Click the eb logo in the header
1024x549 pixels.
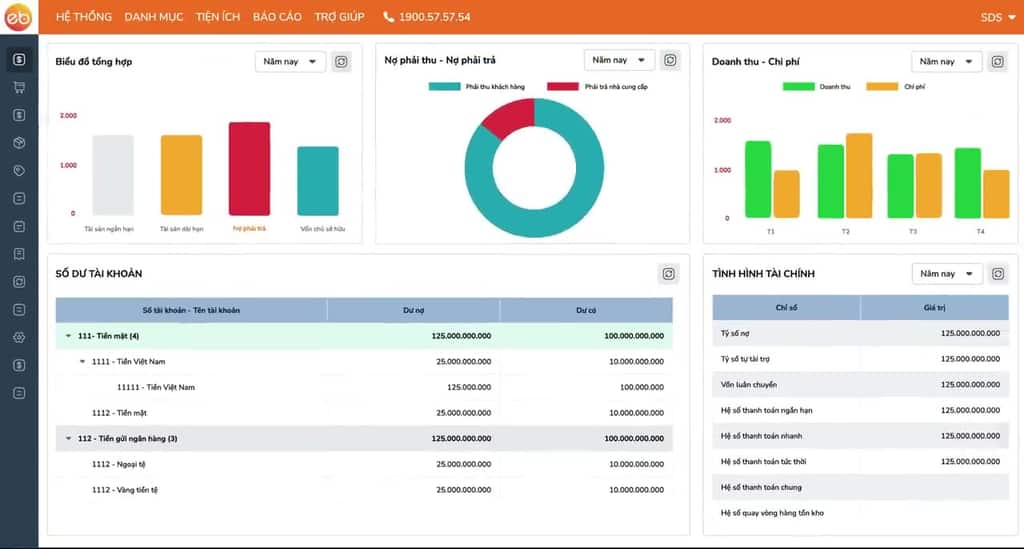coord(18,17)
